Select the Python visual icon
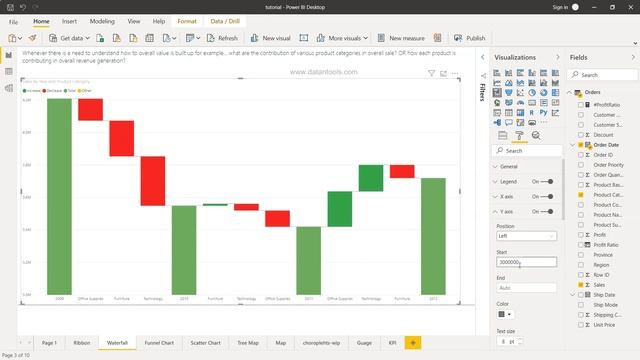This screenshot has height=360, width=640. (543, 113)
